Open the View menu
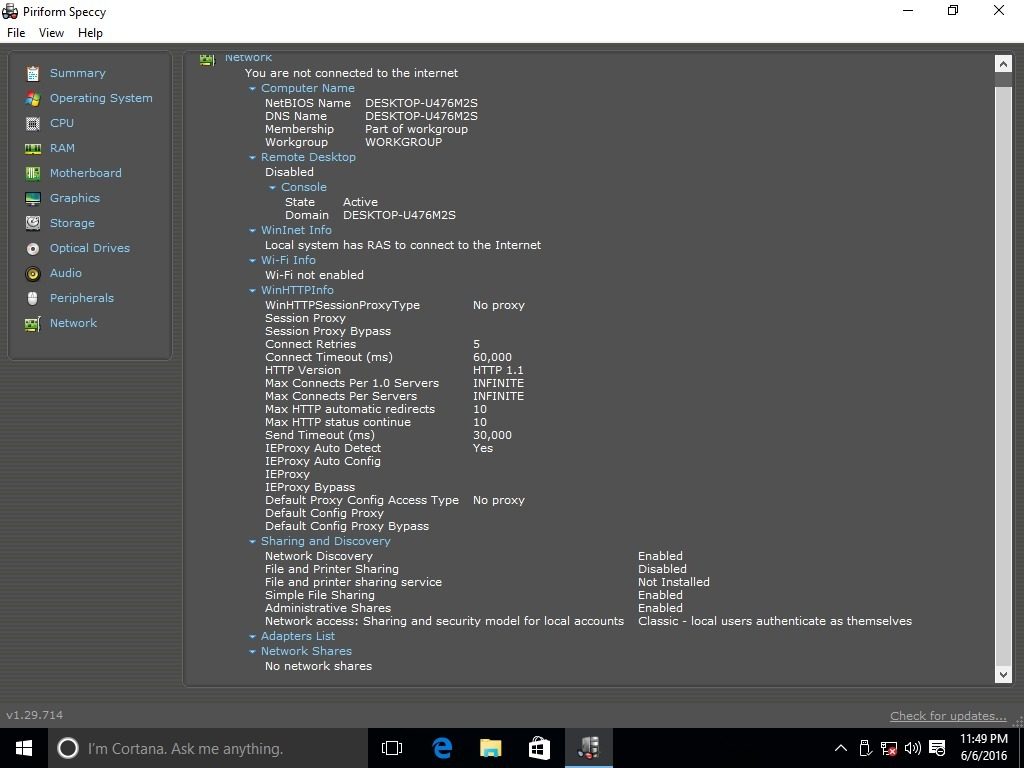This screenshot has width=1024, height=768. (51, 33)
